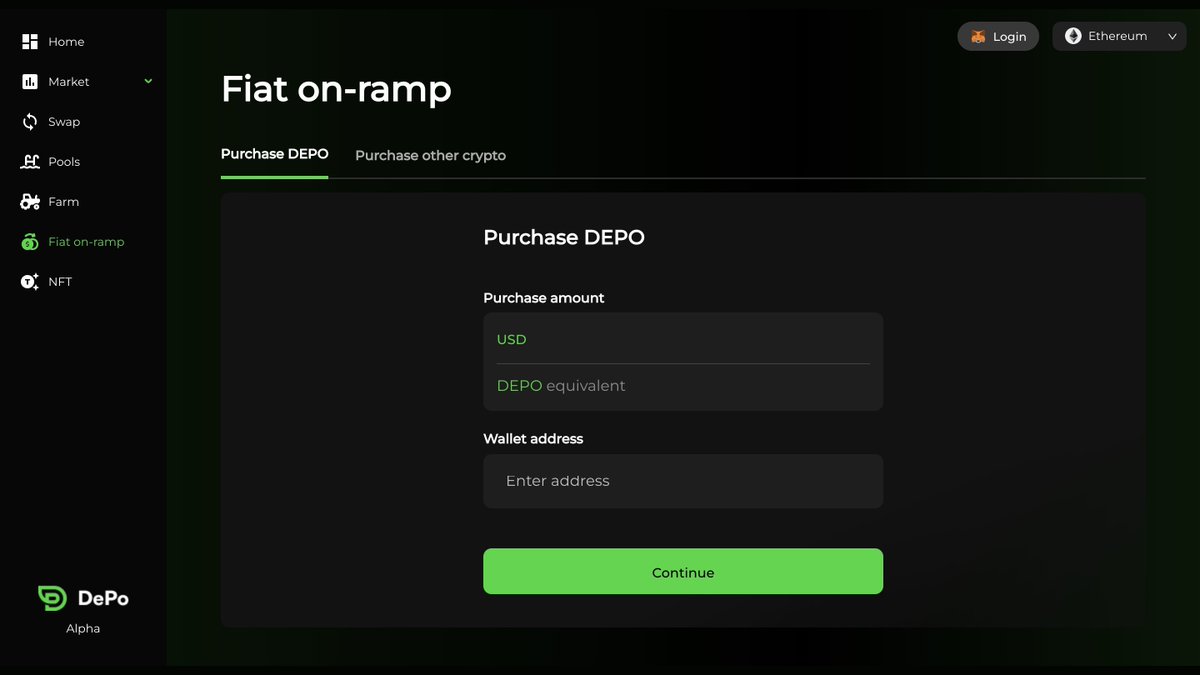Click the Market chart icon
Viewport: 1200px width, 675px height.
coord(30,82)
